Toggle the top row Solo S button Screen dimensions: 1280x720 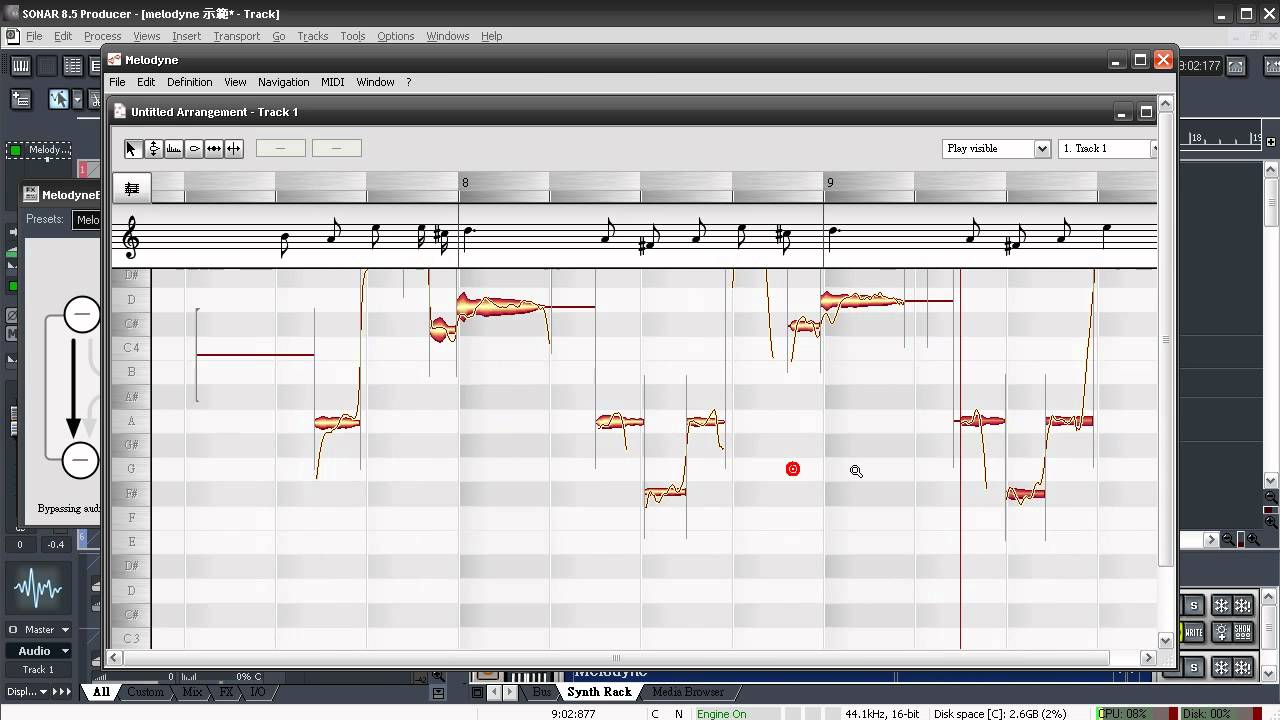pyautogui.click(x=1193, y=606)
